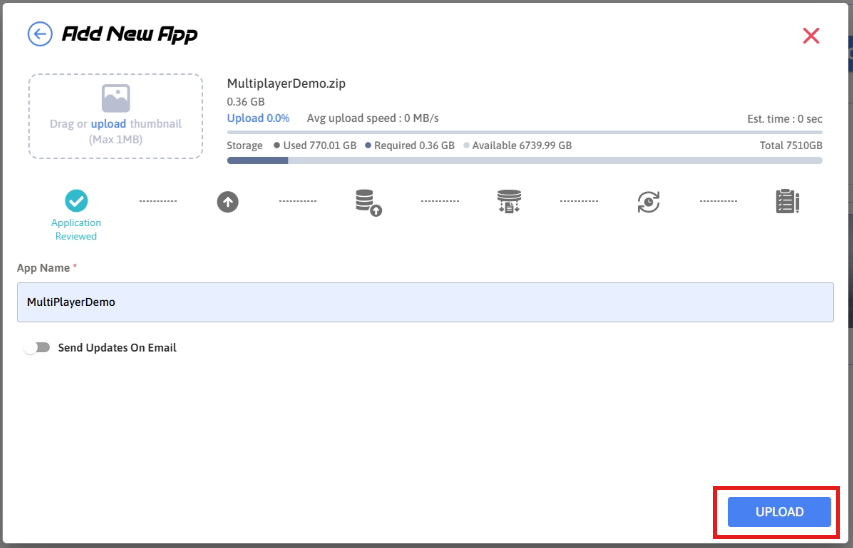Click the MultiplayerDemo.zip file name

[x=286, y=84]
